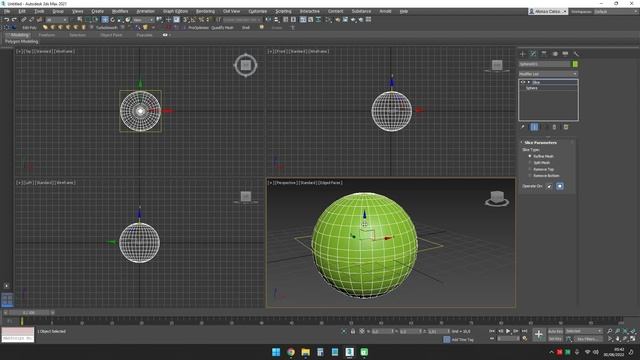This screenshot has width=640, height=360.
Task: Click the Key Filters icon beside Set Key
Action: (569, 339)
